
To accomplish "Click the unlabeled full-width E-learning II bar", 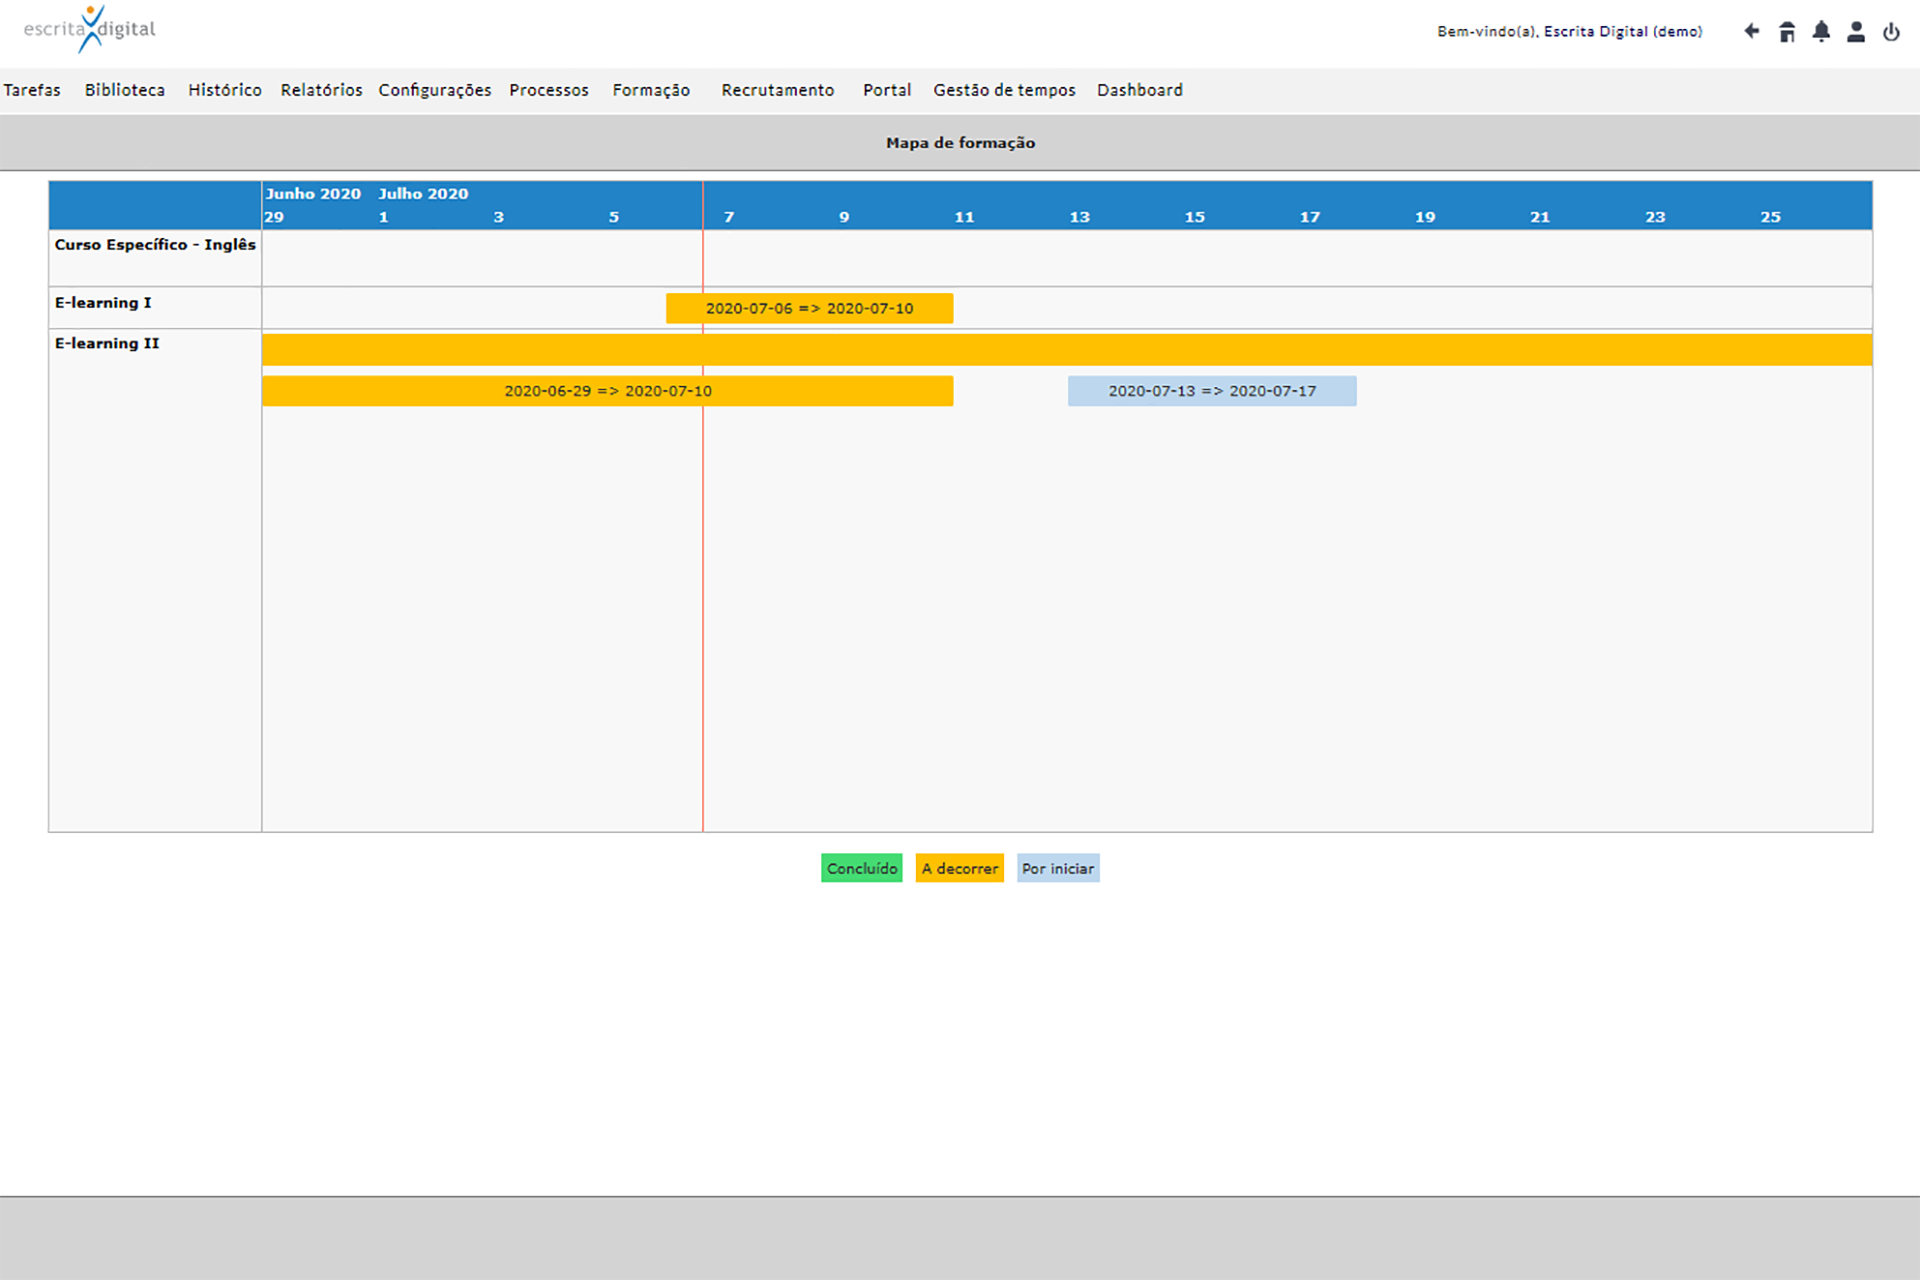I will tap(1067, 350).
